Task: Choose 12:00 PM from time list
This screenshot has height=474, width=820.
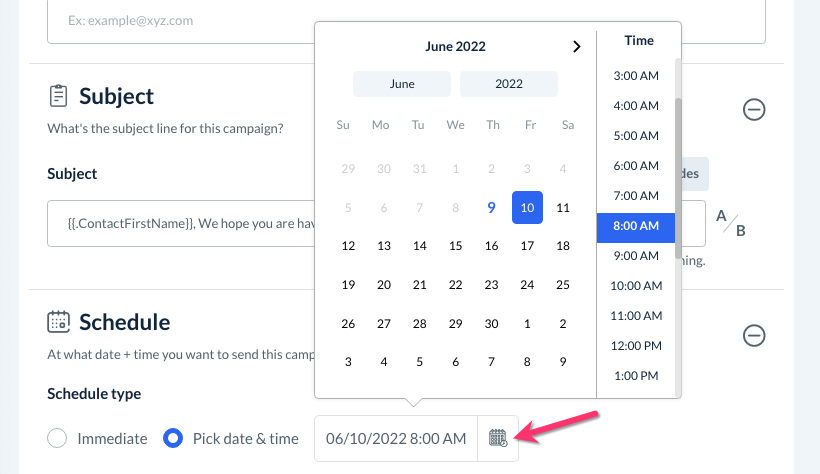Action: [x=636, y=346]
